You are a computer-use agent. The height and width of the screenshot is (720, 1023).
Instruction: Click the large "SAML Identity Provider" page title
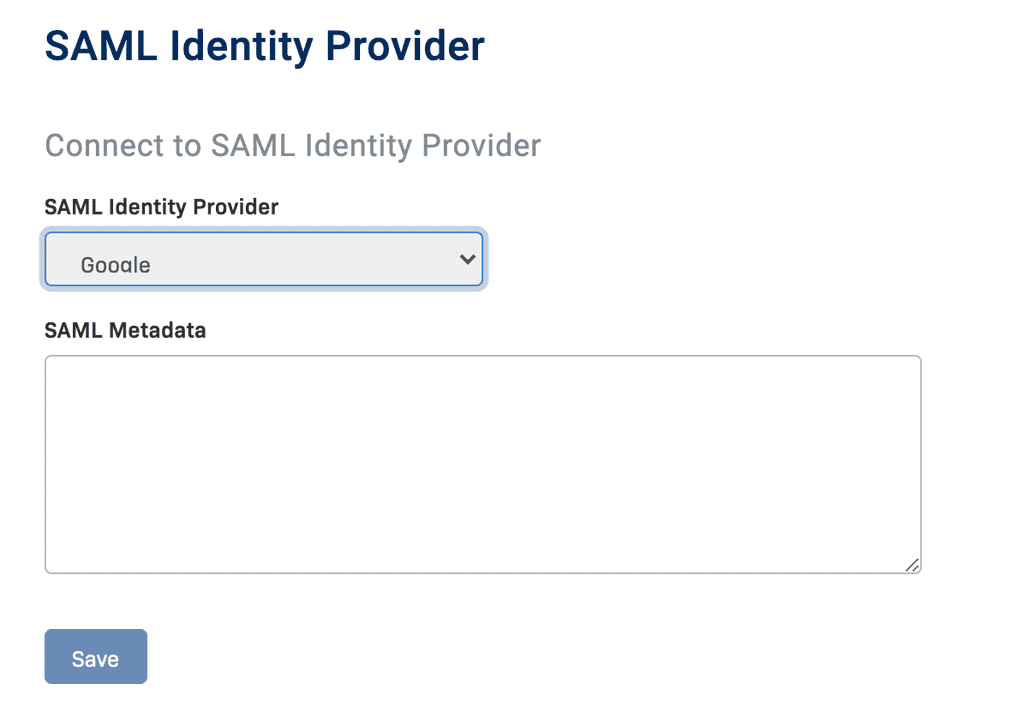tap(265, 47)
